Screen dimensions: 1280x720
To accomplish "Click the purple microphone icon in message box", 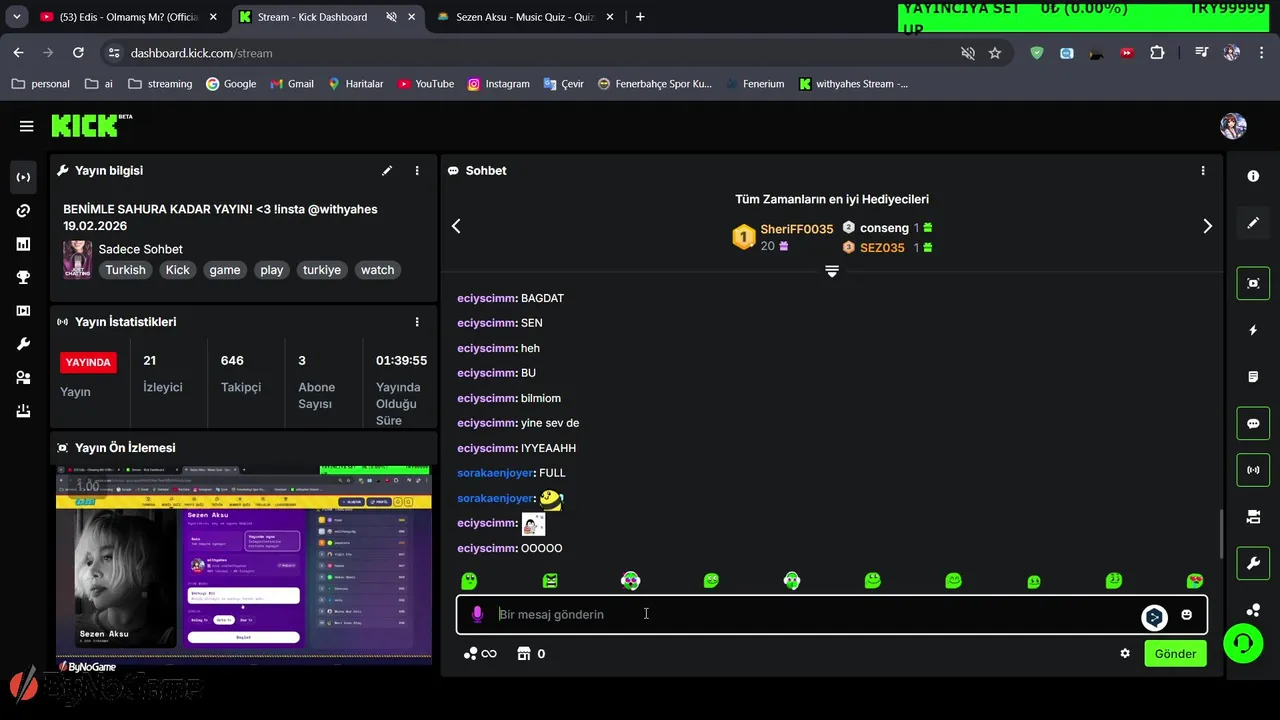I will (x=477, y=615).
